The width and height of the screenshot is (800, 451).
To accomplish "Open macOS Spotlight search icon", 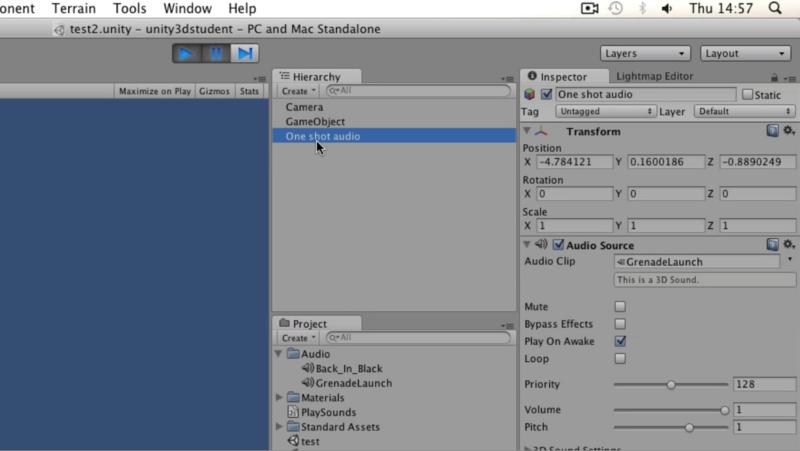I will point(775,8).
